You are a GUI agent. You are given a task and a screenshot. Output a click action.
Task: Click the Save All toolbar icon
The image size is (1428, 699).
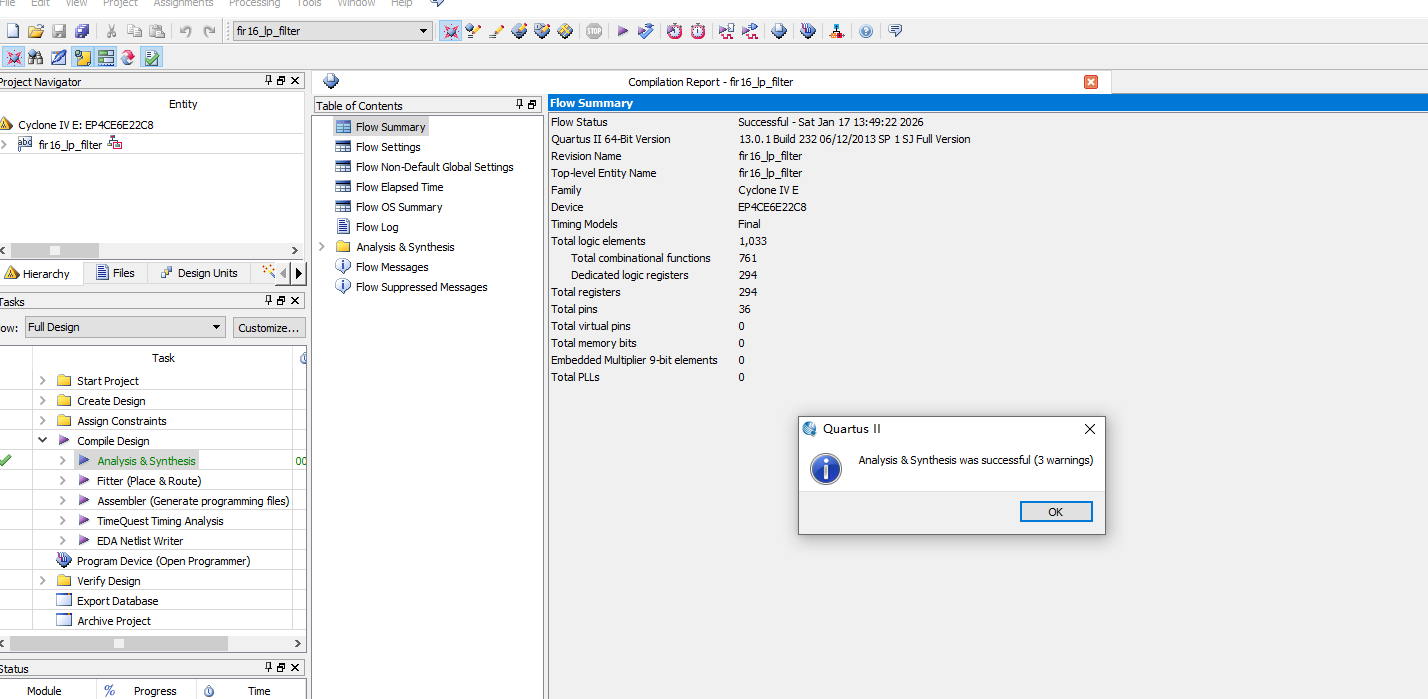(x=82, y=31)
